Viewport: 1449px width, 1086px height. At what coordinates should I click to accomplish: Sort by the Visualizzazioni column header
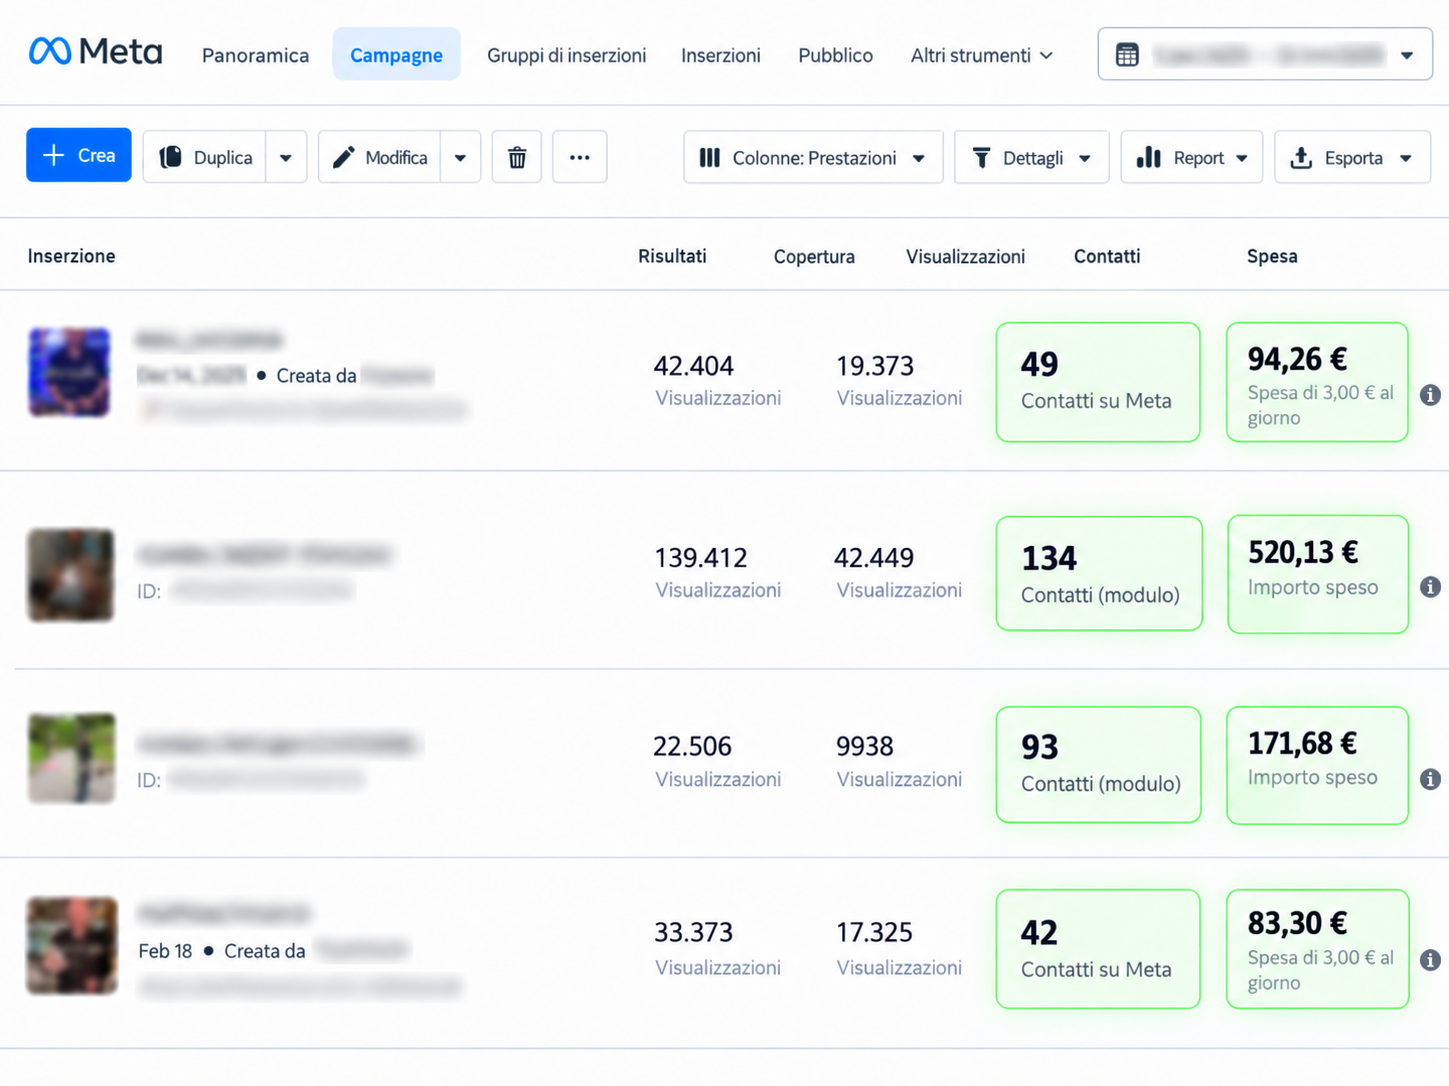click(x=965, y=257)
